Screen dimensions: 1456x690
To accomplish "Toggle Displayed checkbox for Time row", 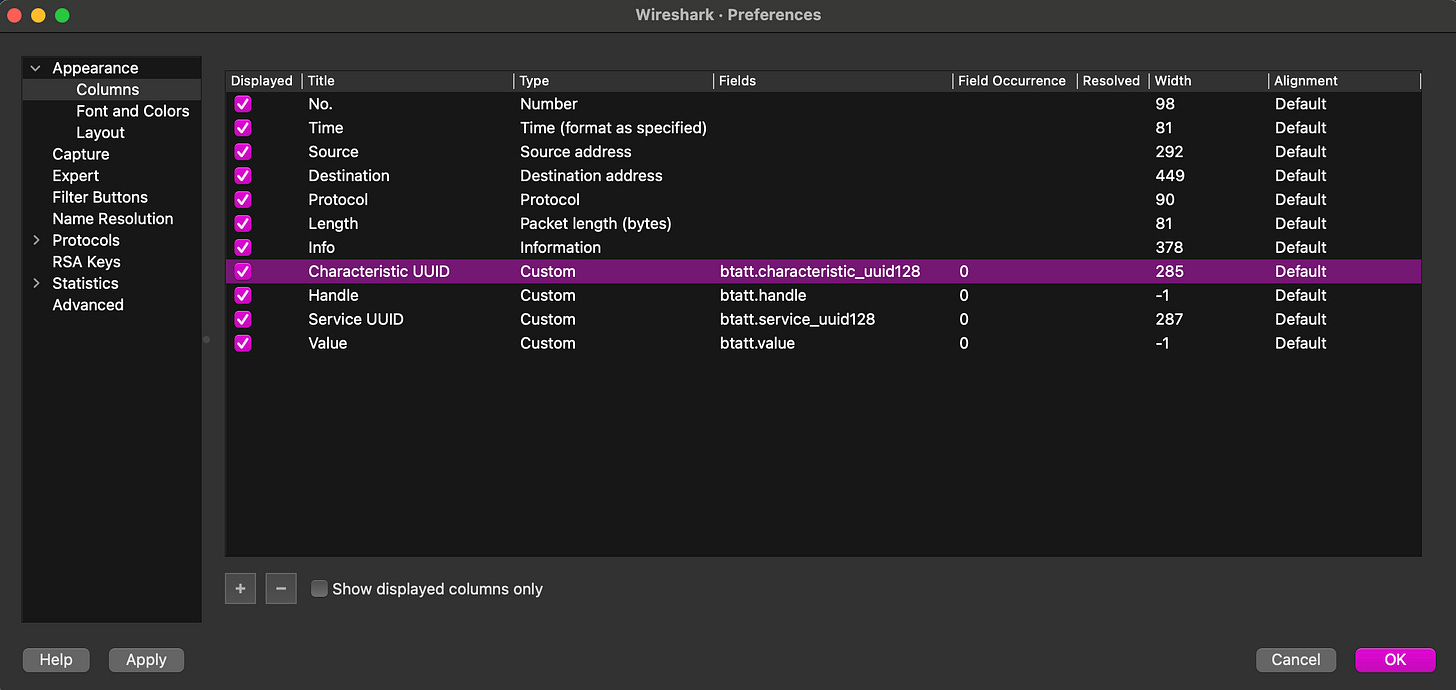I will pyautogui.click(x=242, y=128).
